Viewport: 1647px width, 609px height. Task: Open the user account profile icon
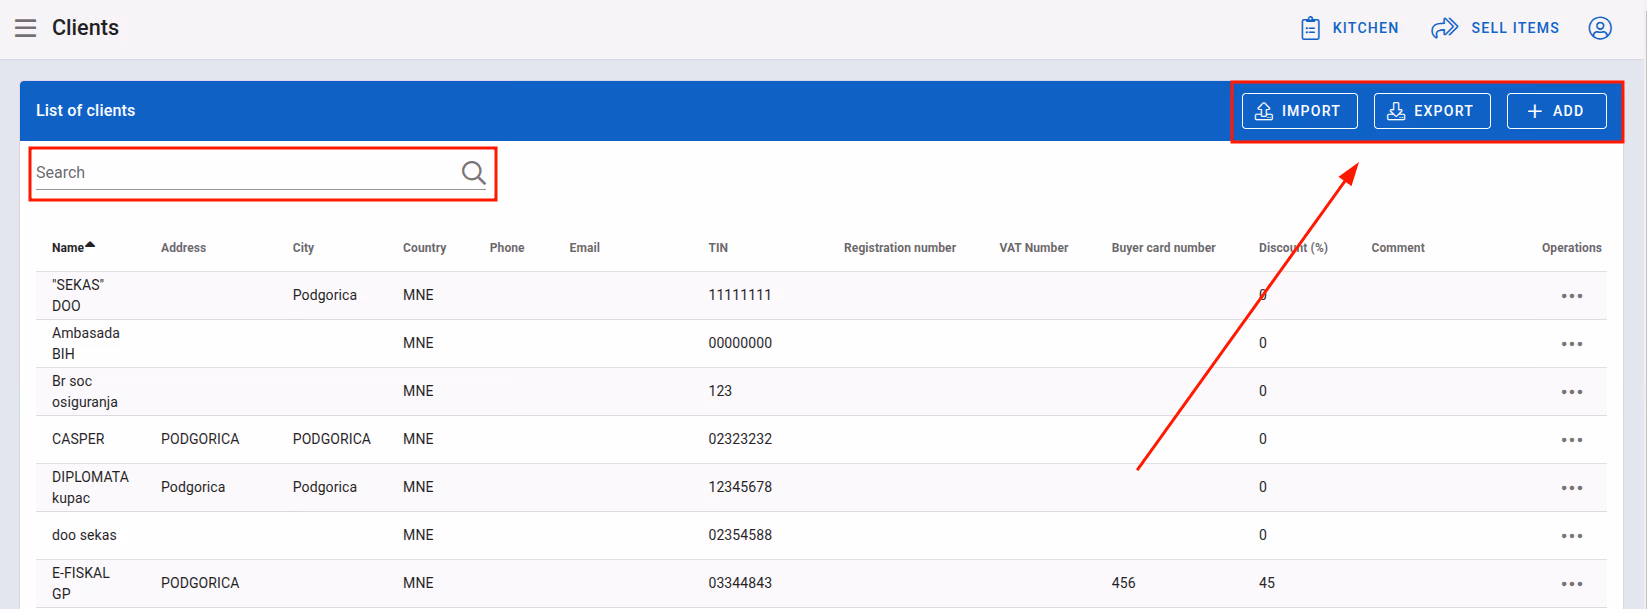coord(1600,28)
